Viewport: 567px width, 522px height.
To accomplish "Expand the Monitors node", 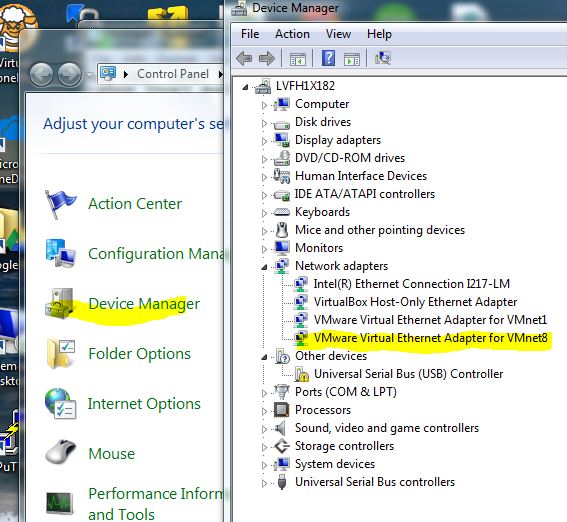I will click(x=264, y=249).
